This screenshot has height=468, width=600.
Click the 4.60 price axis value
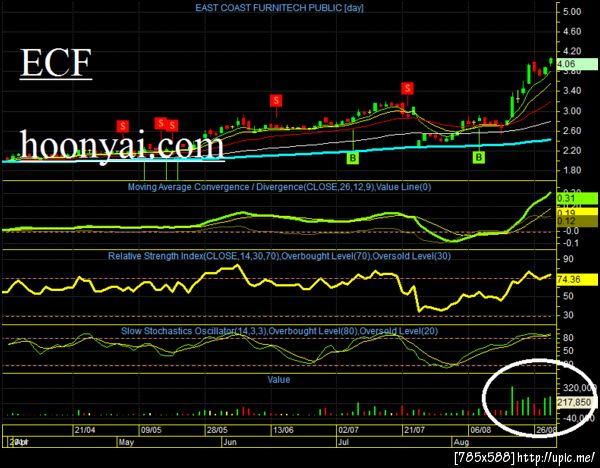click(x=572, y=31)
